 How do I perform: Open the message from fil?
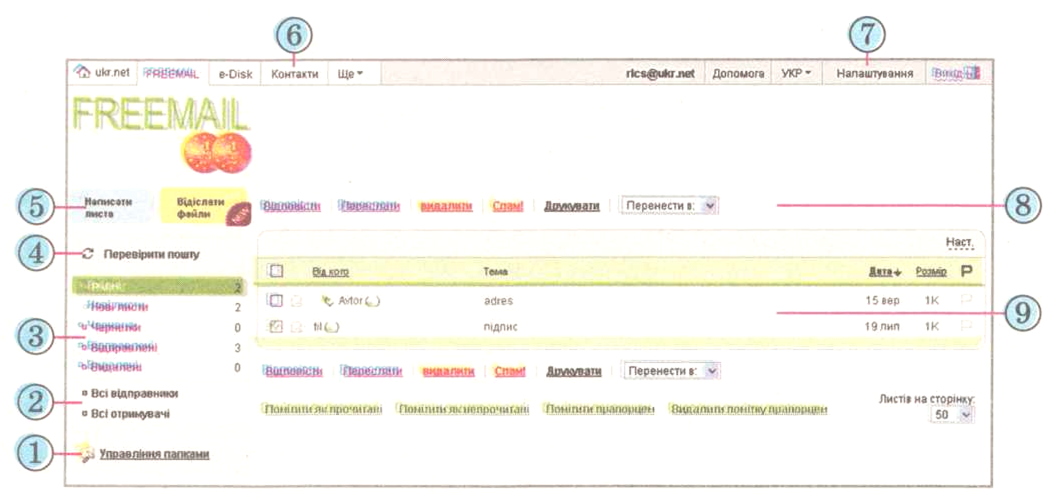(x=326, y=327)
